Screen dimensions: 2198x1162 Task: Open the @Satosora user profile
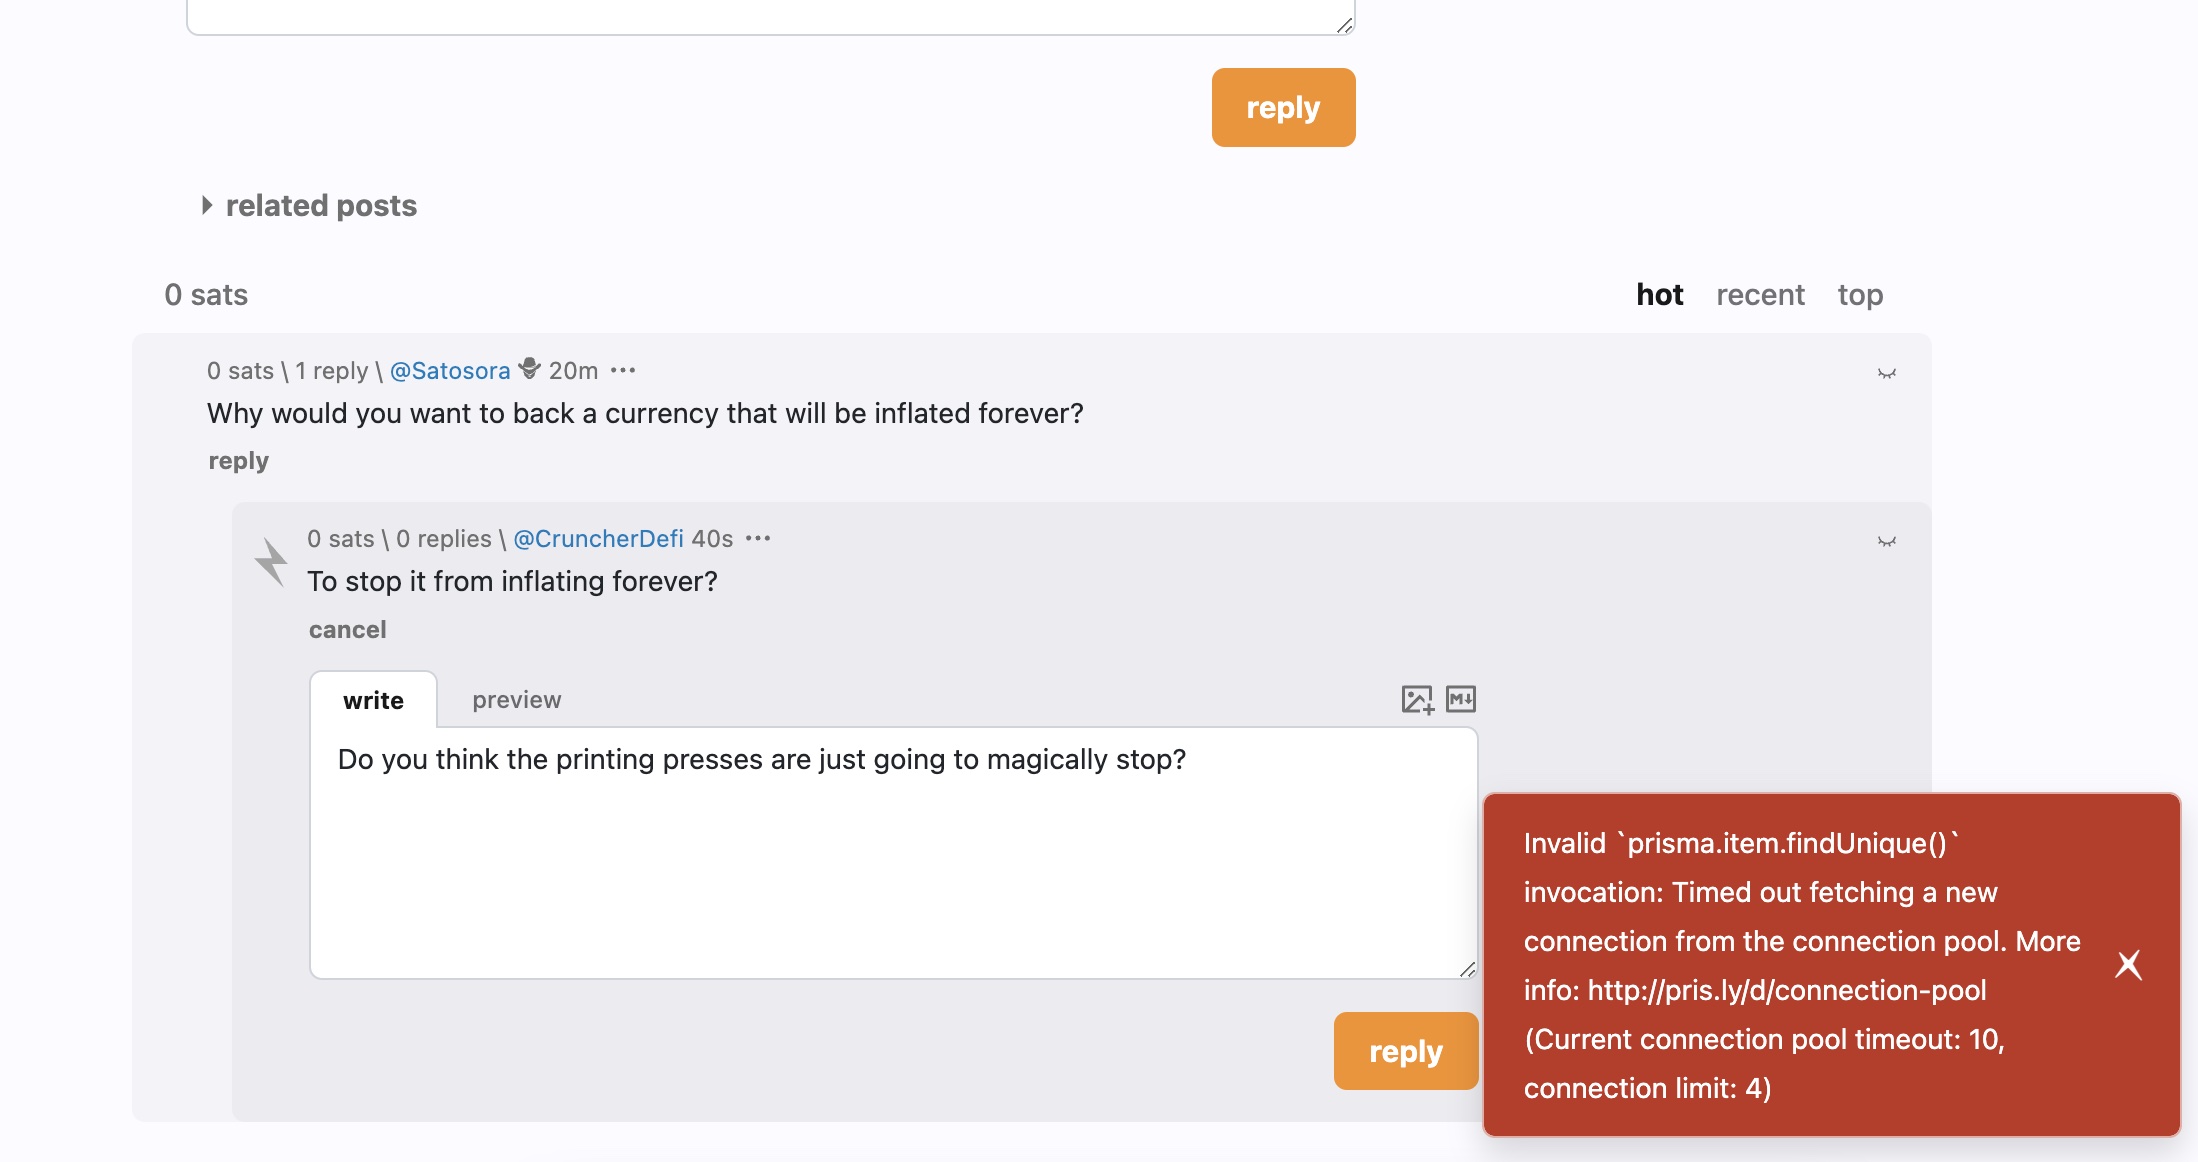[x=449, y=371]
